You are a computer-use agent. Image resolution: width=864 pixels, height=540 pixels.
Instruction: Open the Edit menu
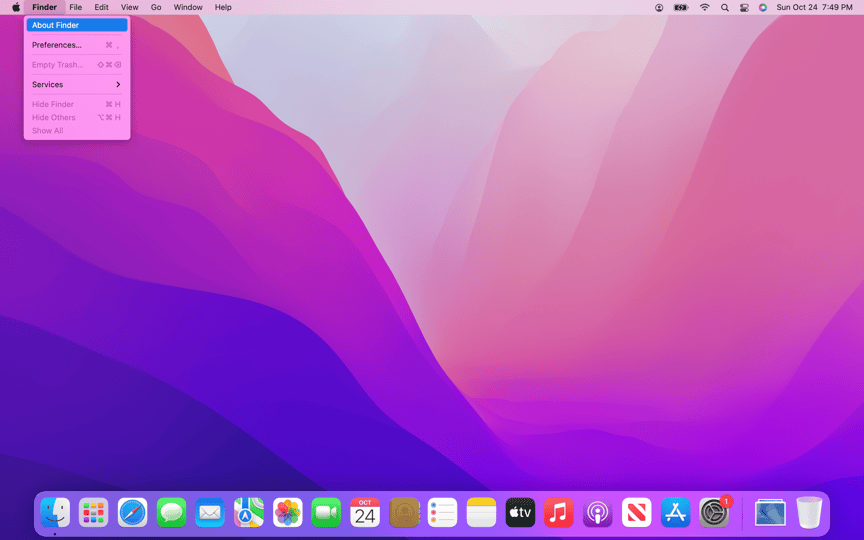pyautogui.click(x=101, y=7)
